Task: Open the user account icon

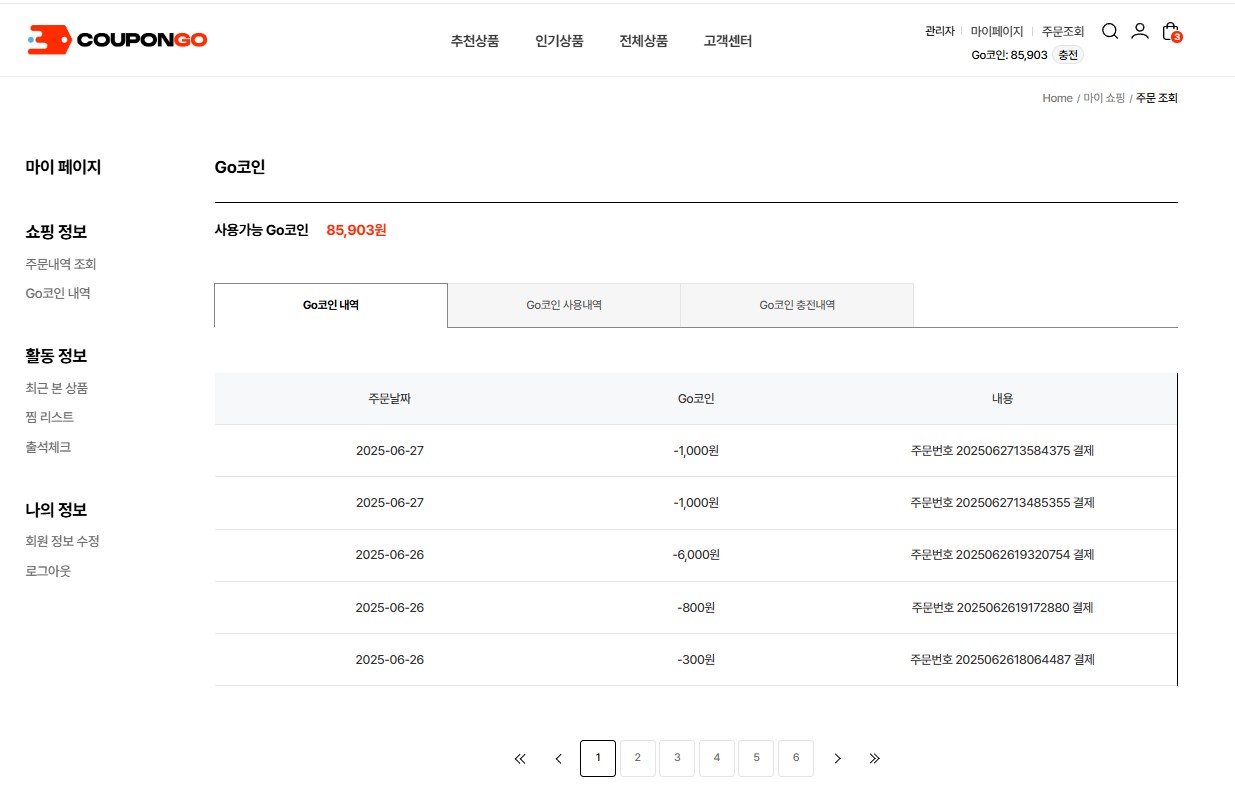Action: pyautogui.click(x=1140, y=31)
